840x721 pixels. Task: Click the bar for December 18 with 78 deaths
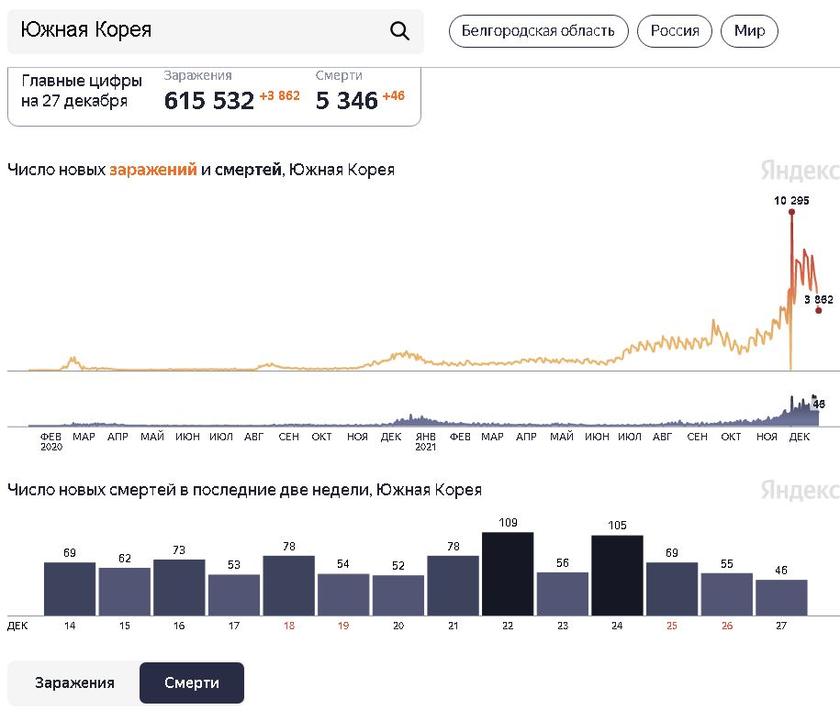[x=288, y=586]
